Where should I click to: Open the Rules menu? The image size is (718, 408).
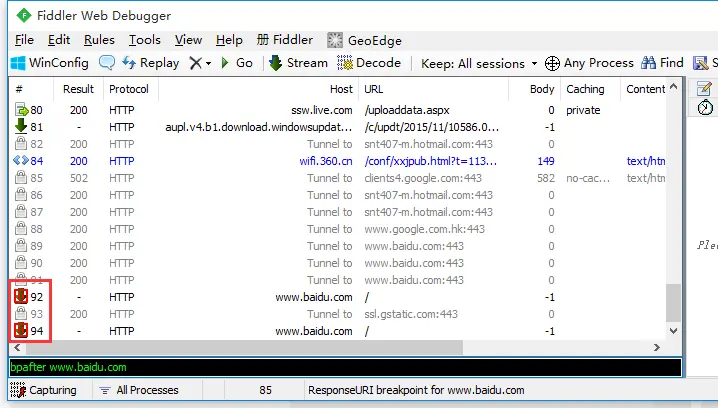tap(99, 40)
